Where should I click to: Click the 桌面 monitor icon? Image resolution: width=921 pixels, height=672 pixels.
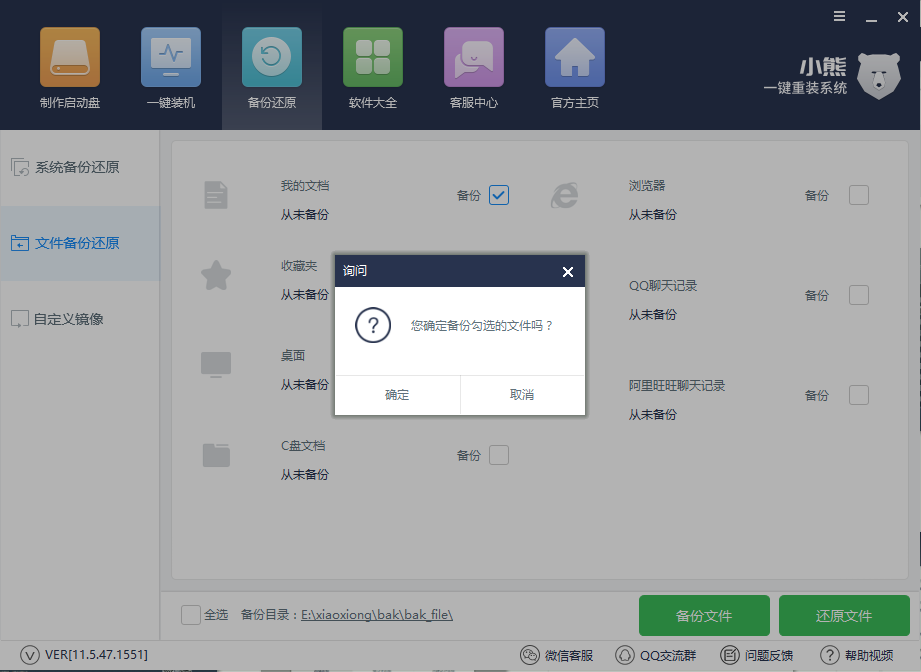[216, 365]
